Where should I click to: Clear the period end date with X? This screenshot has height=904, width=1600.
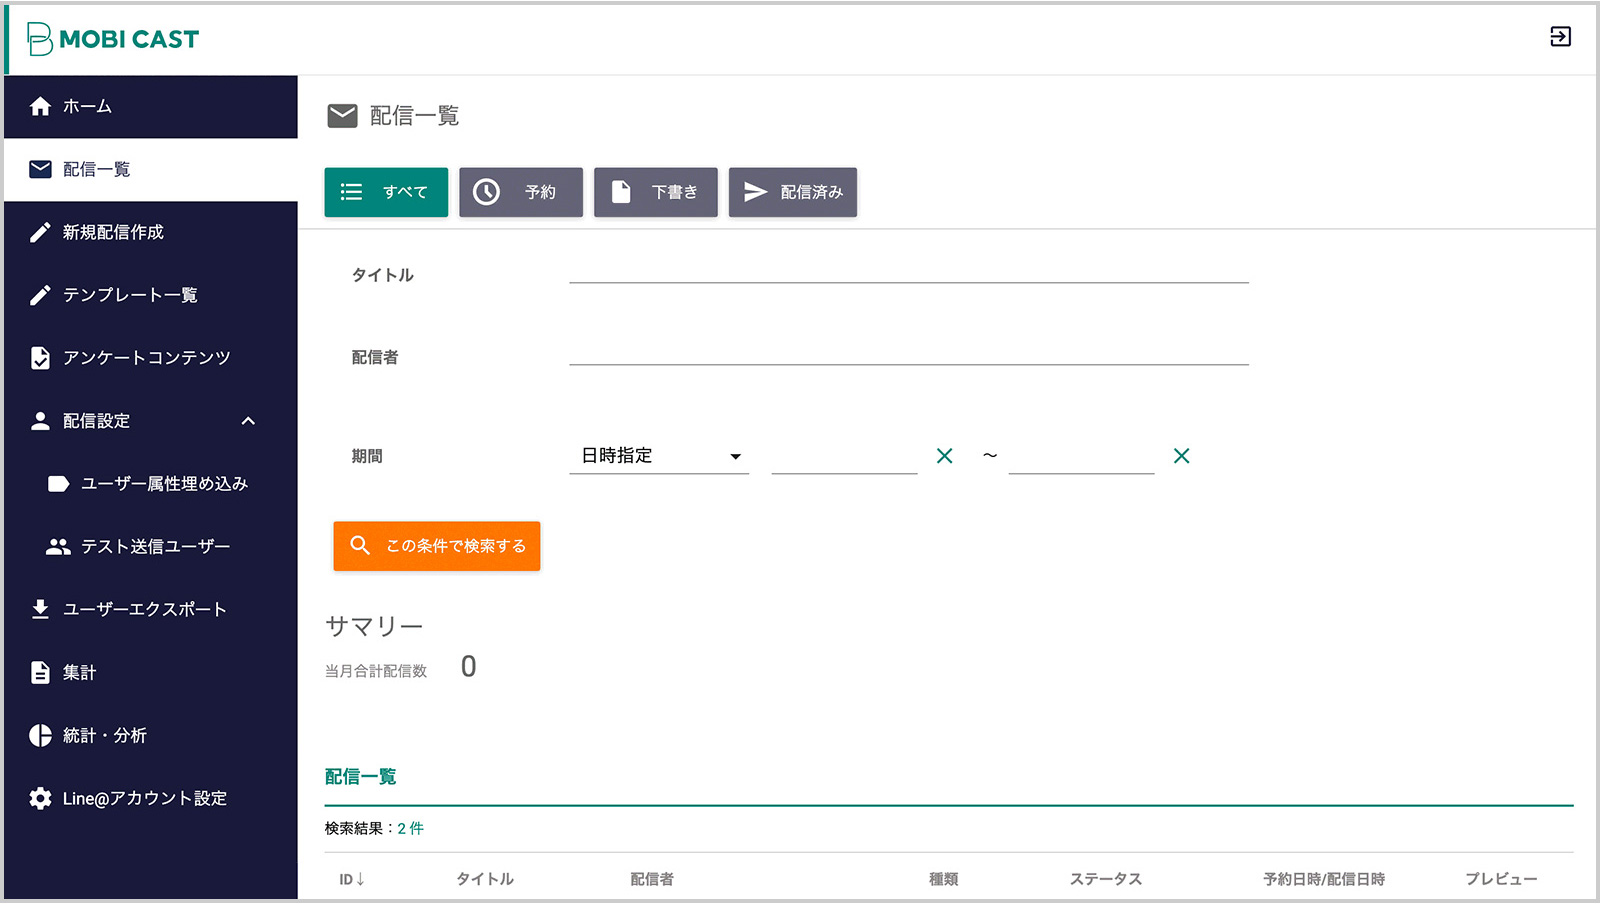pos(1181,456)
